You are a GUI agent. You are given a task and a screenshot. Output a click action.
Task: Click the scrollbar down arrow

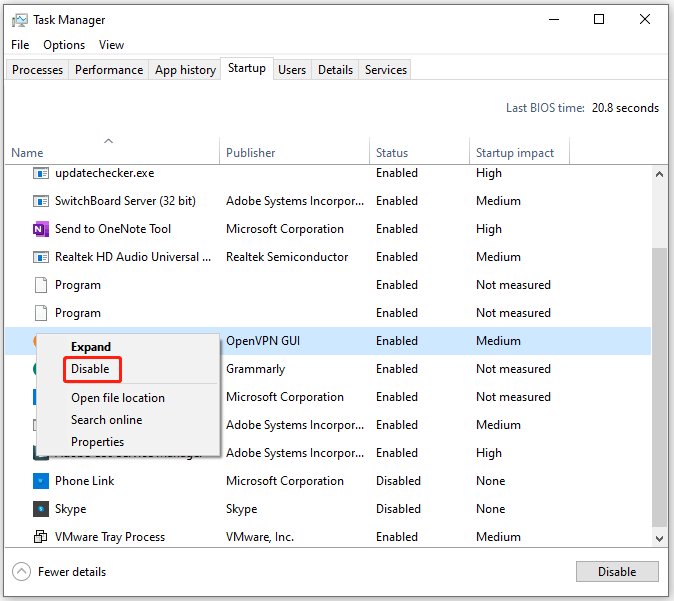[659, 539]
